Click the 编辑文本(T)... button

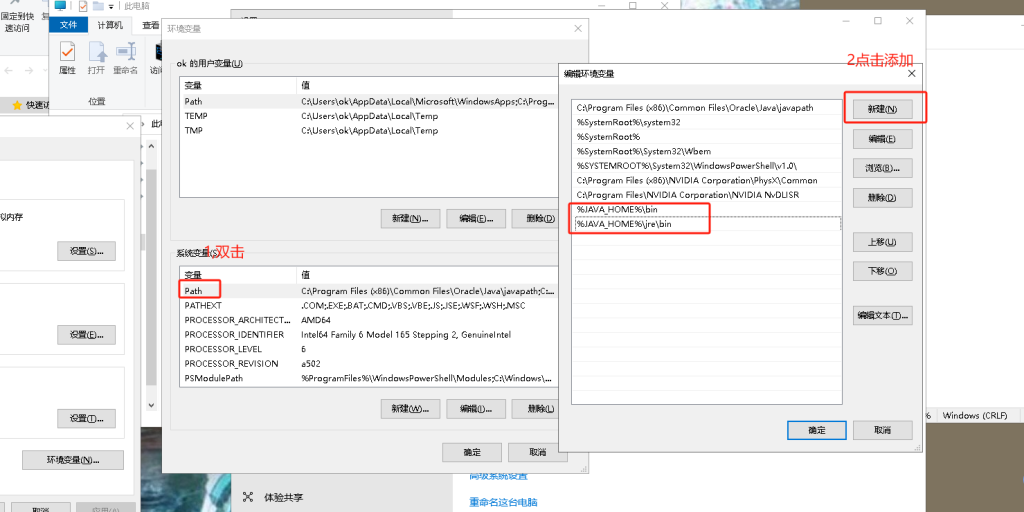click(882, 316)
